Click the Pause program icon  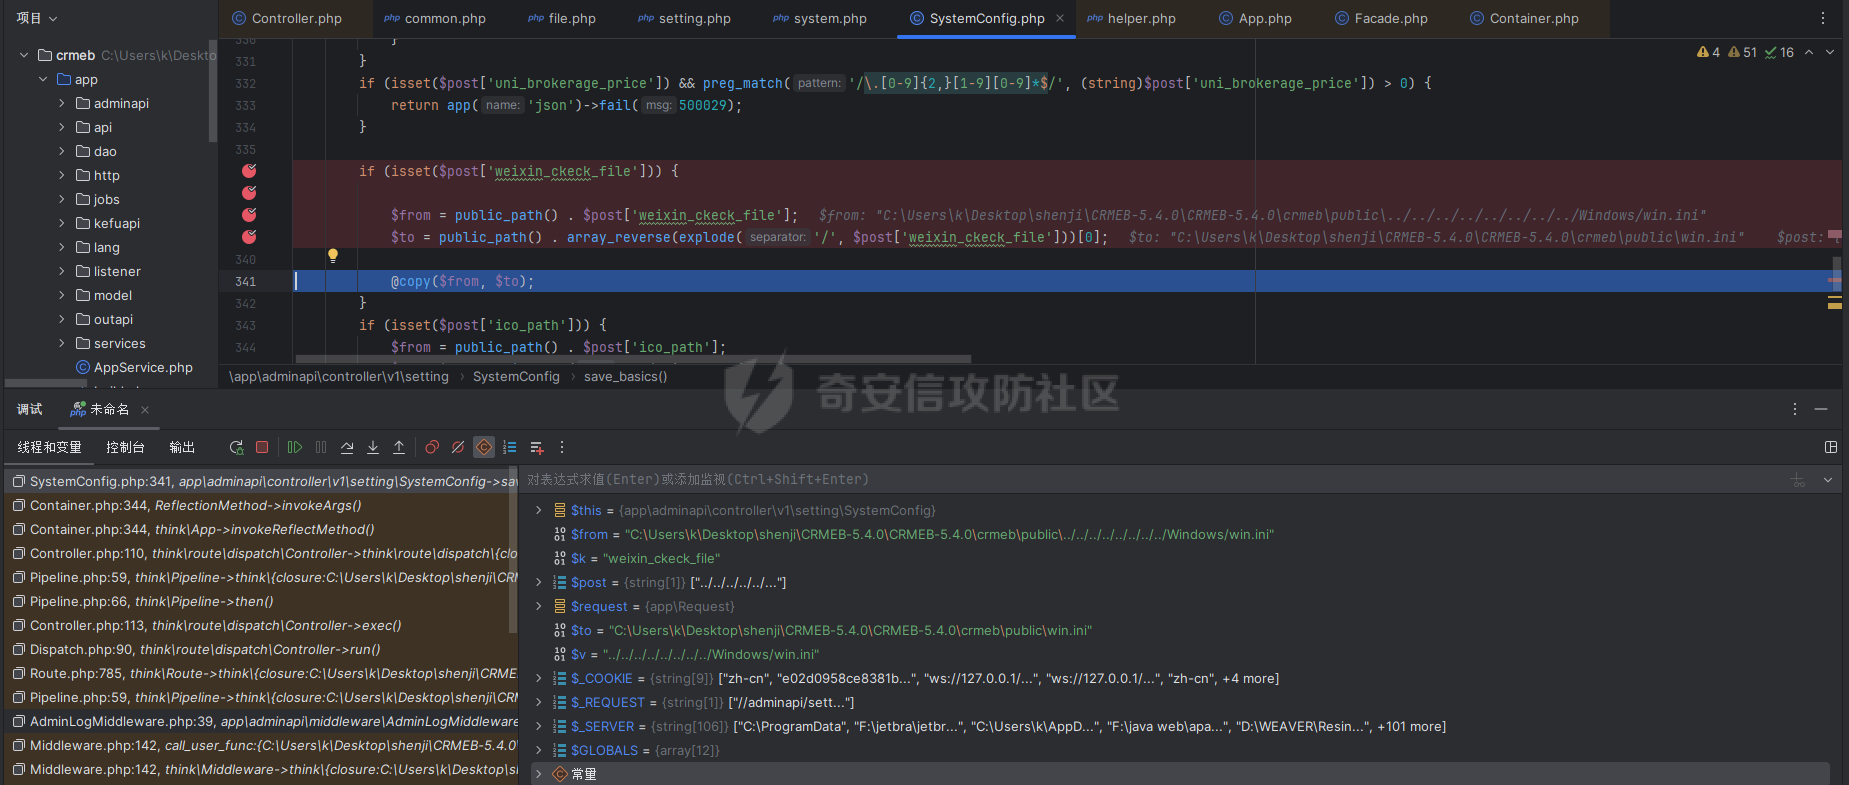pyautogui.click(x=321, y=447)
